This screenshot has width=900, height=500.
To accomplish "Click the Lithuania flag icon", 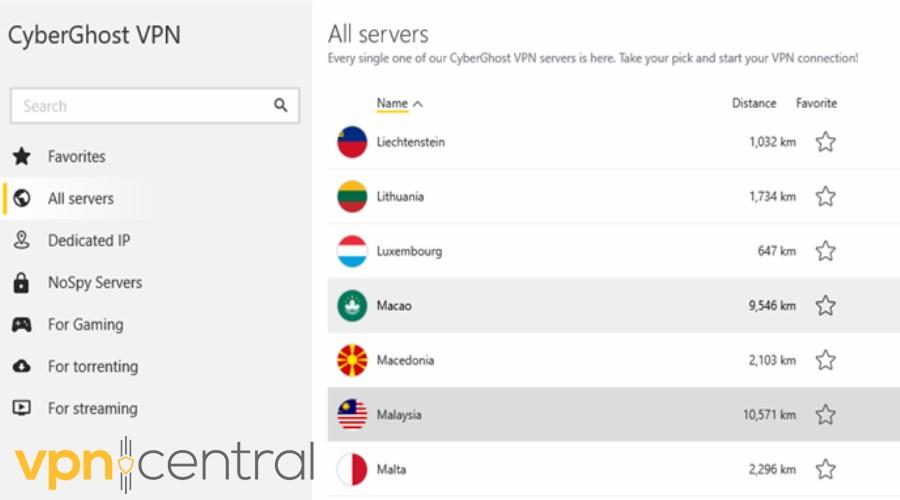I will [x=352, y=196].
